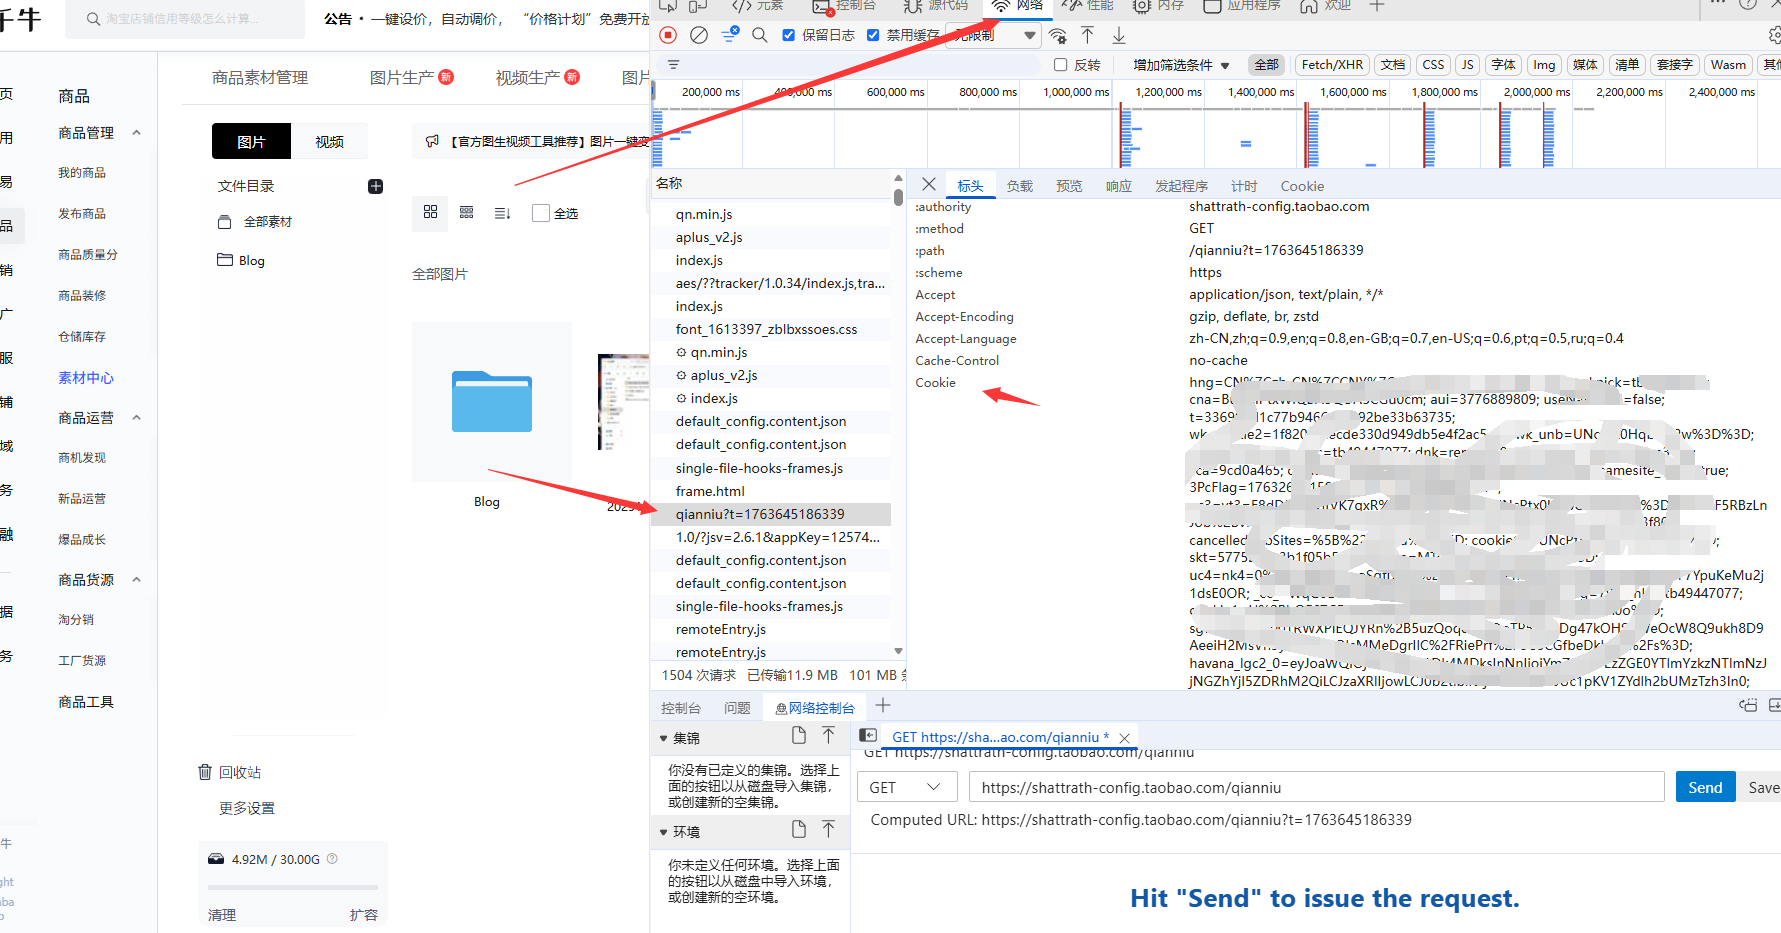Enable the 反转 filter checkbox
The width and height of the screenshot is (1781, 933).
point(1061,65)
